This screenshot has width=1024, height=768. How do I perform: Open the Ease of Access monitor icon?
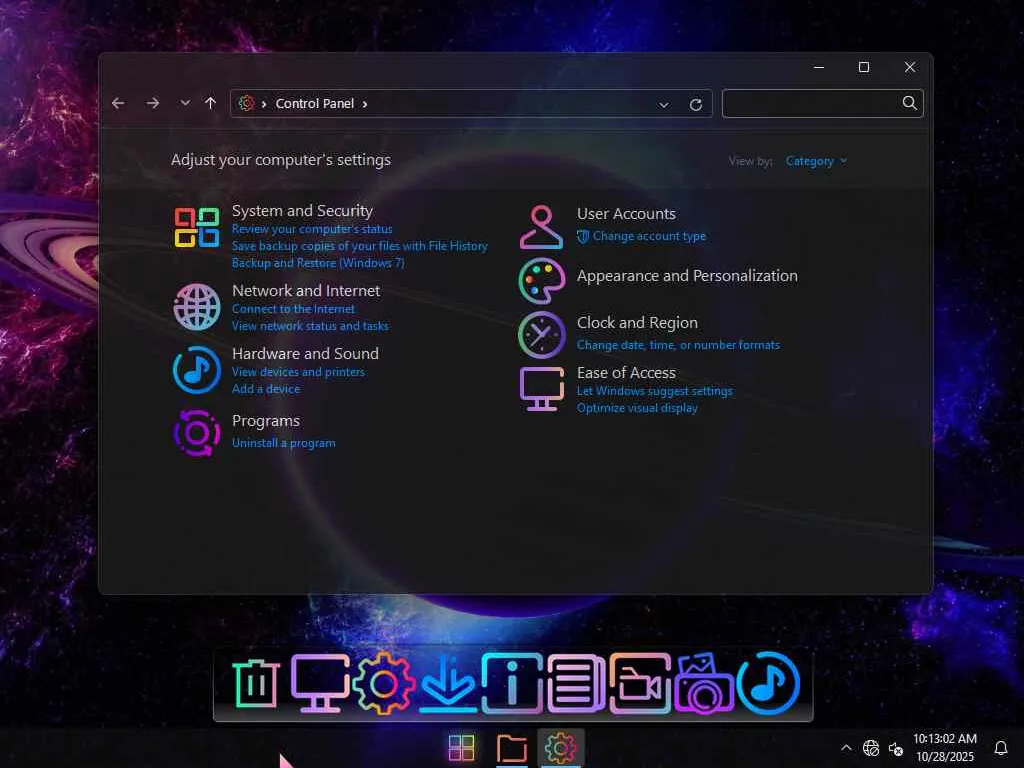pyautogui.click(x=541, y=389)
